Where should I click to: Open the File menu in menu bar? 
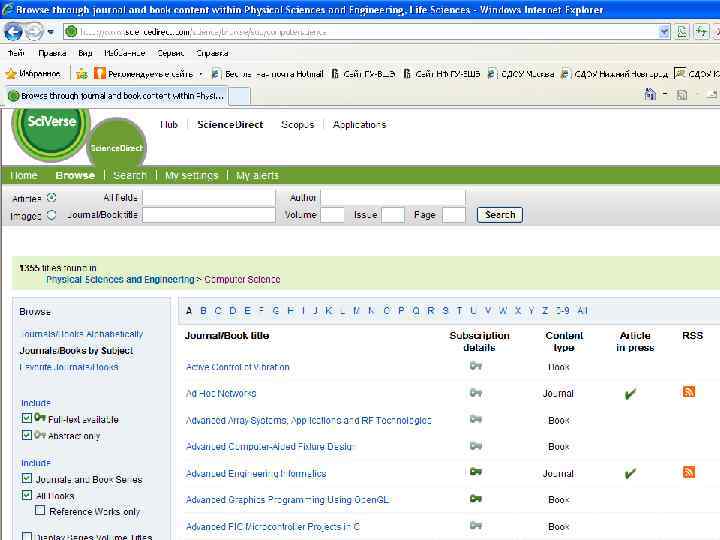tap(16, 53)
